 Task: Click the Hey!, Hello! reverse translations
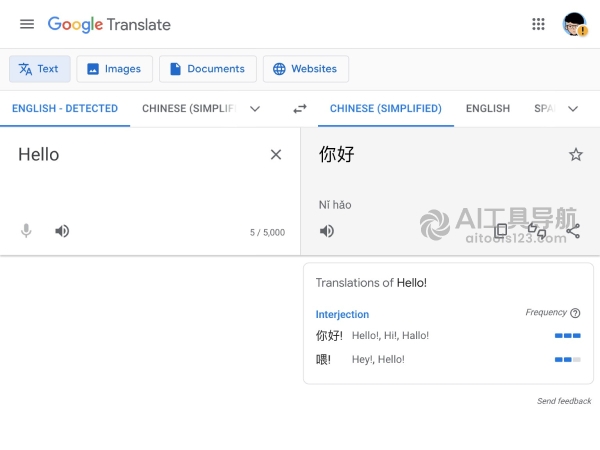point(378,359)
